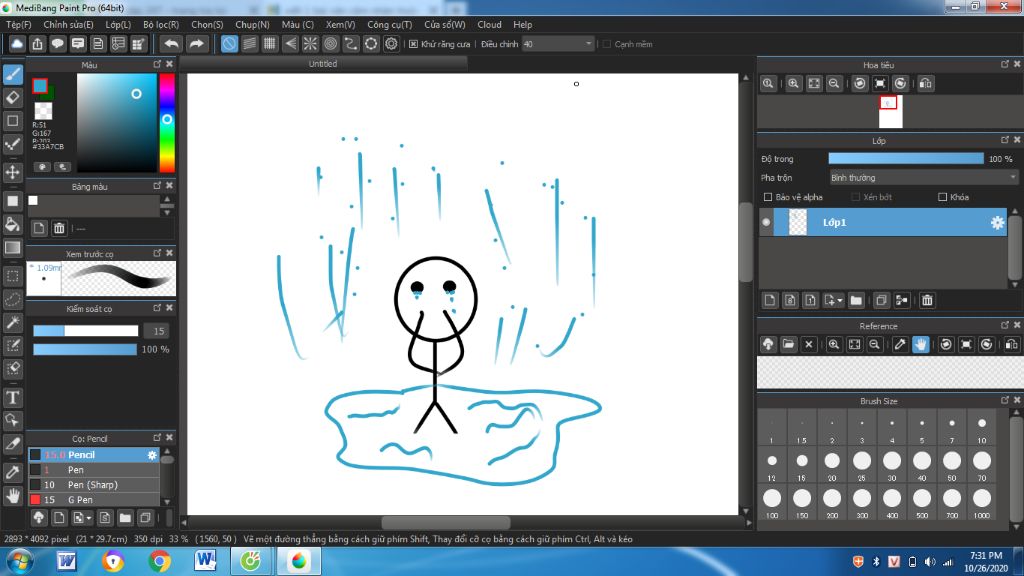Delete palette color with trash icon

point(59,228)
